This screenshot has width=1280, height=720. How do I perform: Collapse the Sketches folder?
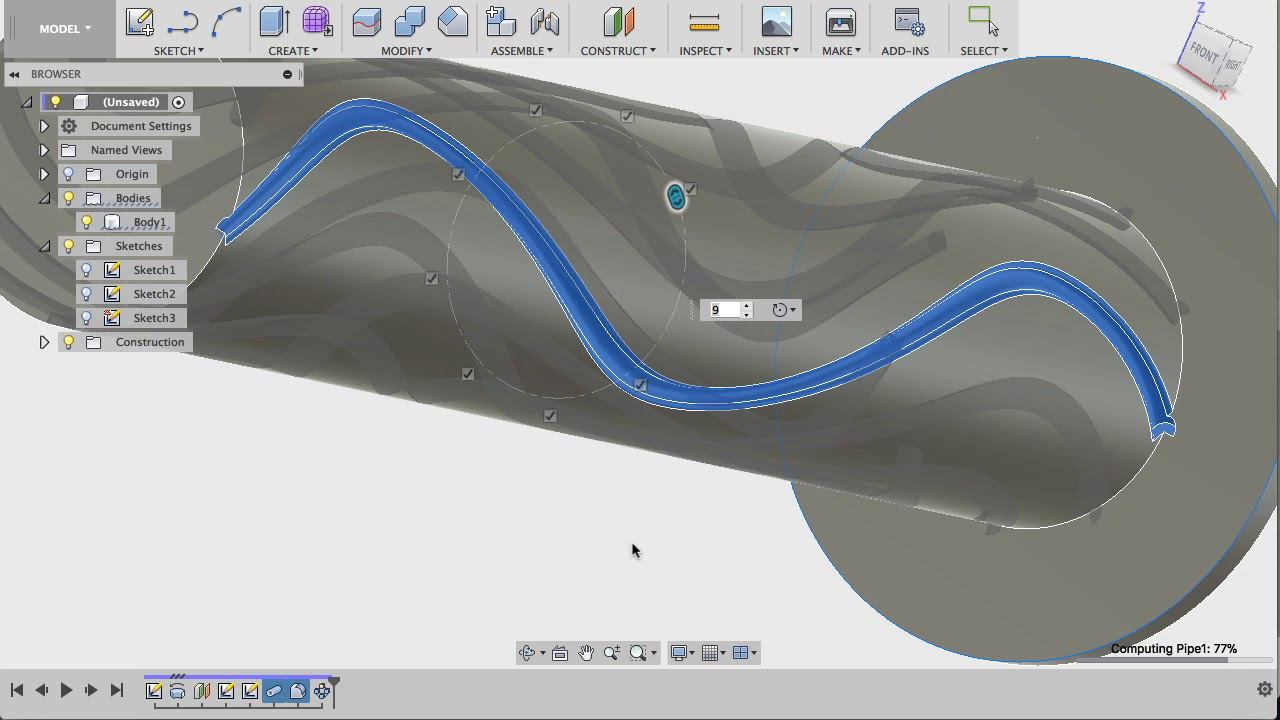click(44, 246)
